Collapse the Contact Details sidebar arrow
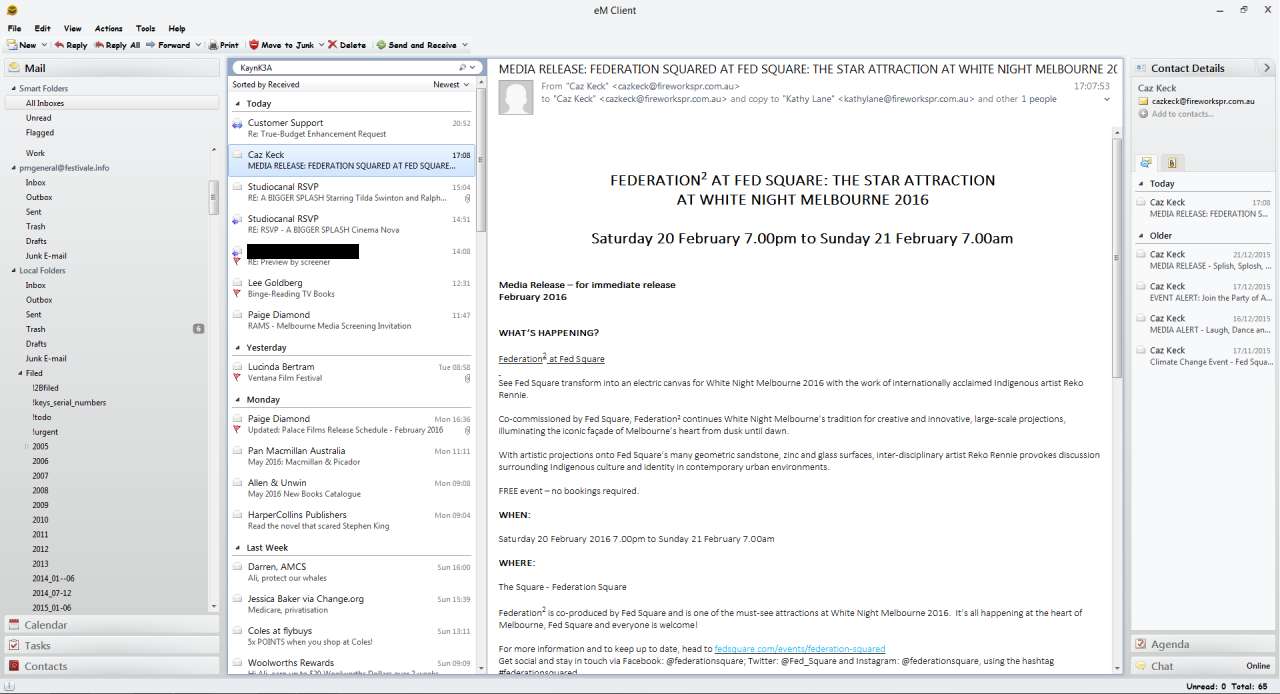This screenshot has width=1280, height=694. (x=1267, y=68)
